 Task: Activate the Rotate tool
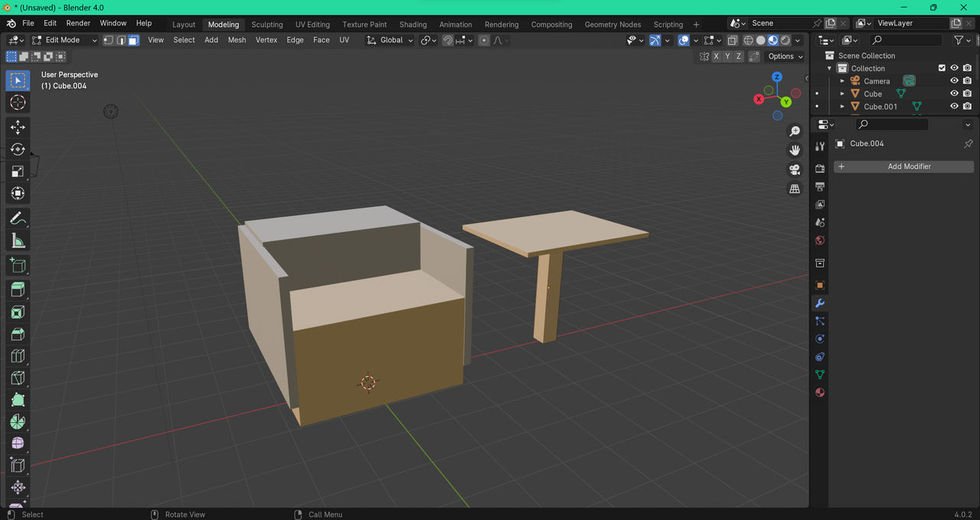tap(18, 149)
